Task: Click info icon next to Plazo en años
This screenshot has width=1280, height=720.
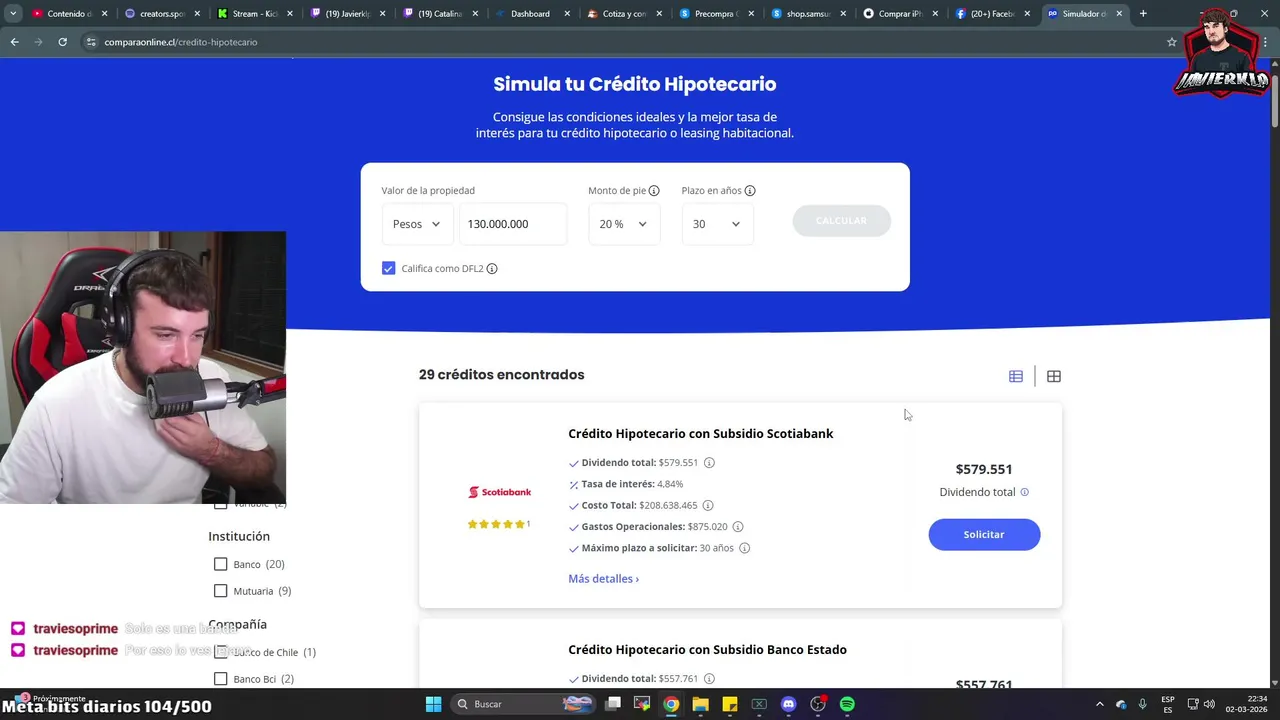Action: click(x=750, y=191)
